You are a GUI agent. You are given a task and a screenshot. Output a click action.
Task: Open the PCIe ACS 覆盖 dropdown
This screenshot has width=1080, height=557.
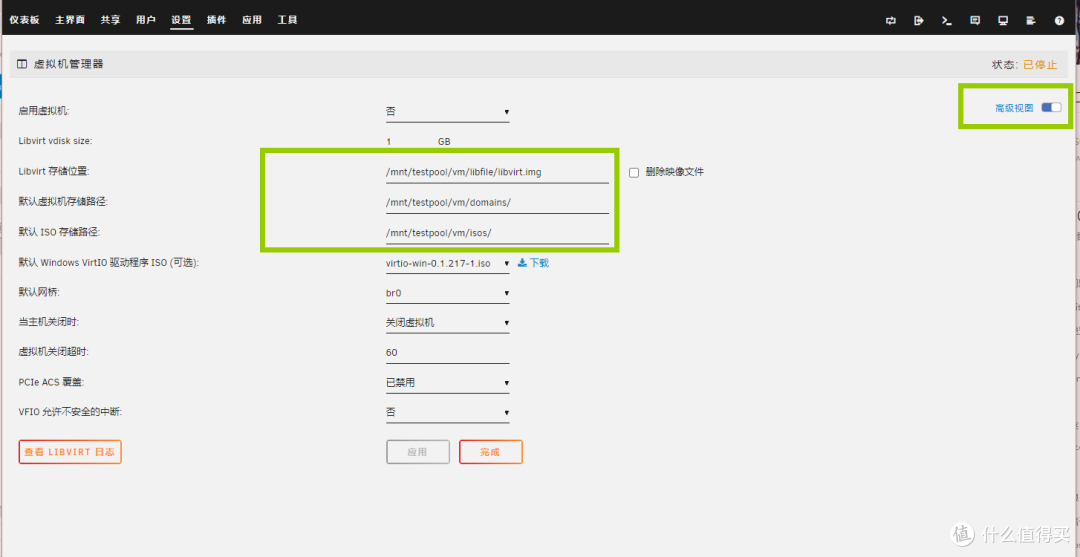pyautogui.click(x=447, y=383)
